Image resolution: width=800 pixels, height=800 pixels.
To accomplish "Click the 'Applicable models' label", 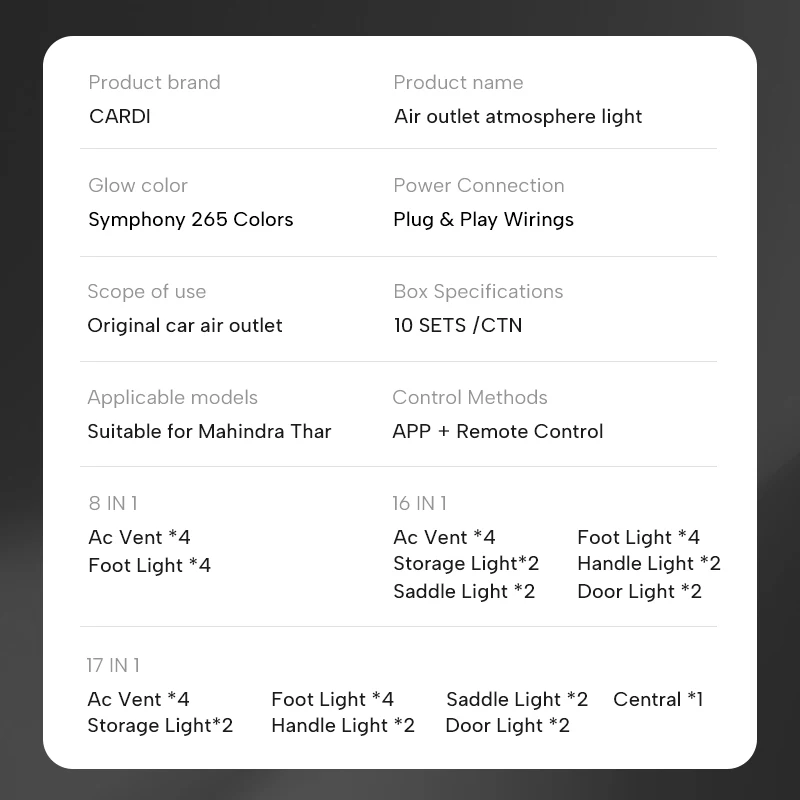I will [172, 397].
